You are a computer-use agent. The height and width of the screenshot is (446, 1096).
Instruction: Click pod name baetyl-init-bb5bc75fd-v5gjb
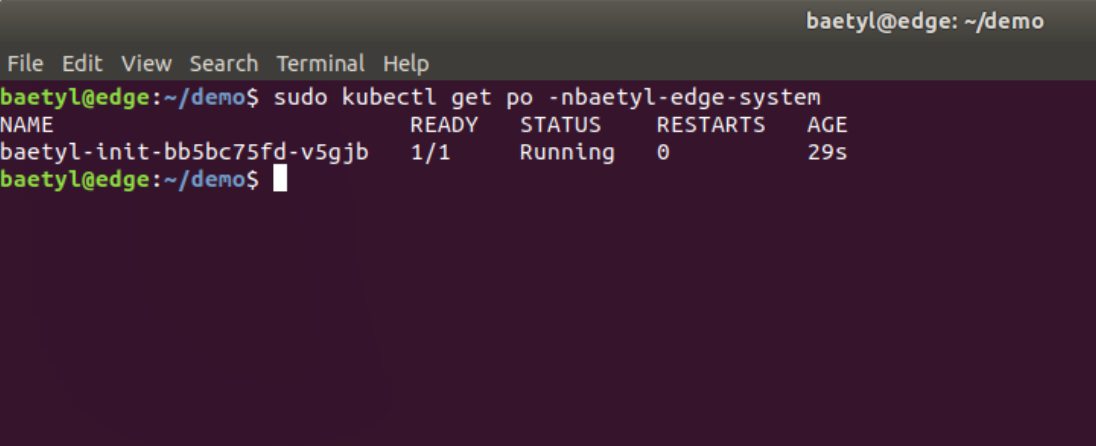click(x=185, y=152)
